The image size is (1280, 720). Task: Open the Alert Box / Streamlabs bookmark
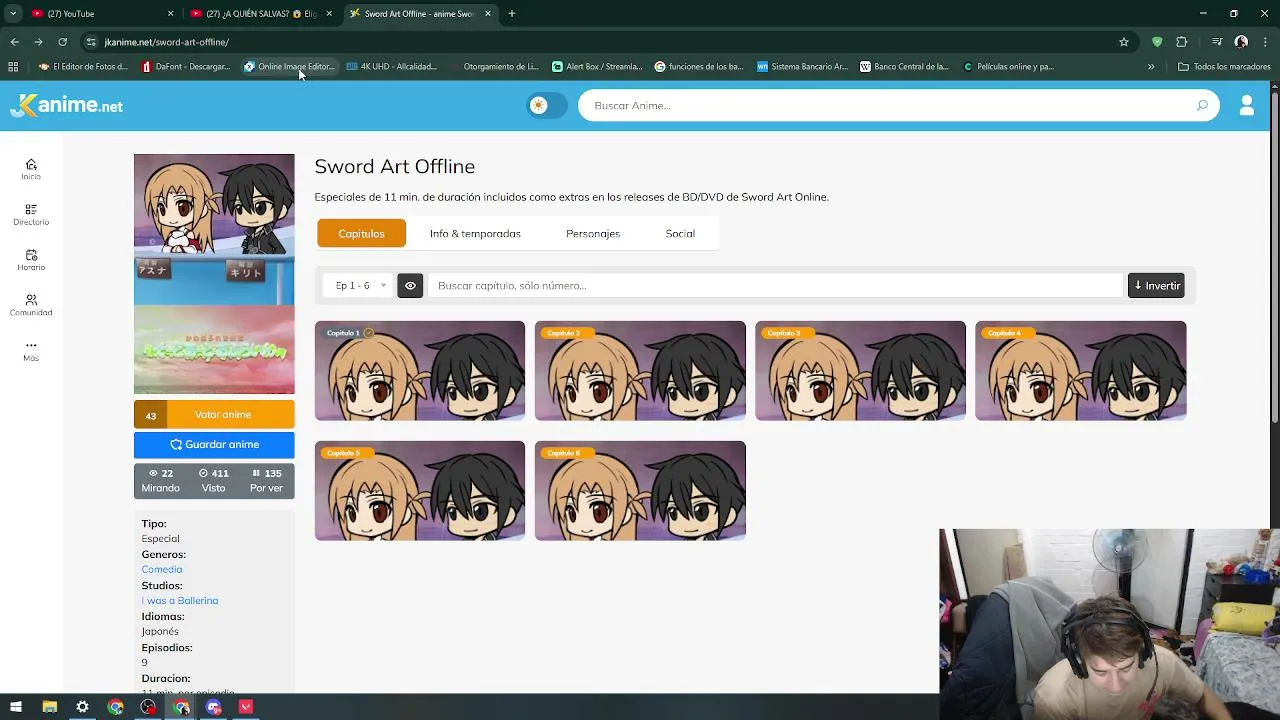597,67
